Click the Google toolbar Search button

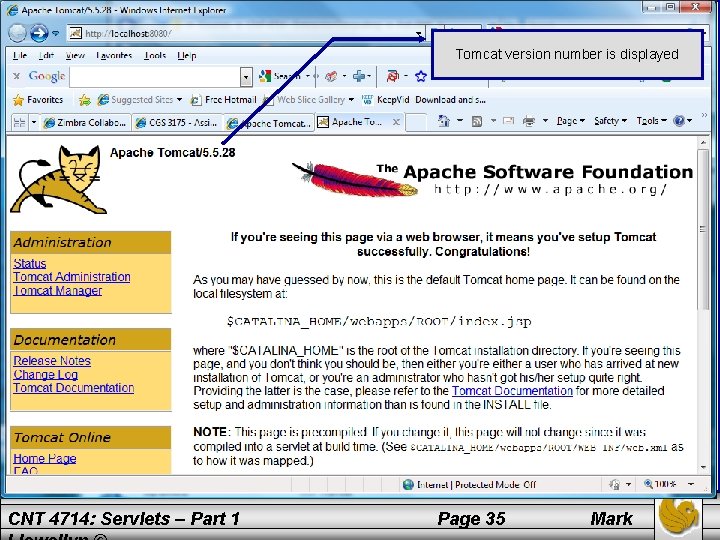click(279, 76)
